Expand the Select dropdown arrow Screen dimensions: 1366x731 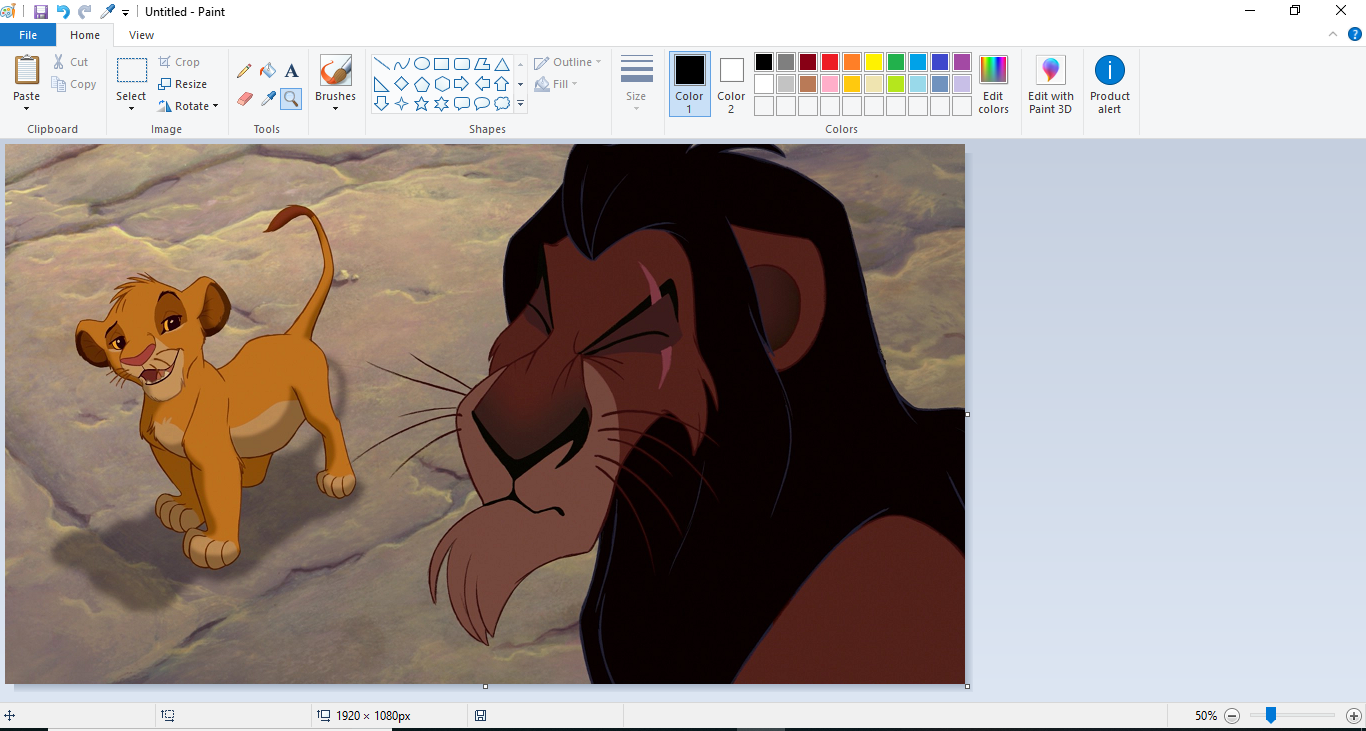pyautogui.click(x=131, y=108)
